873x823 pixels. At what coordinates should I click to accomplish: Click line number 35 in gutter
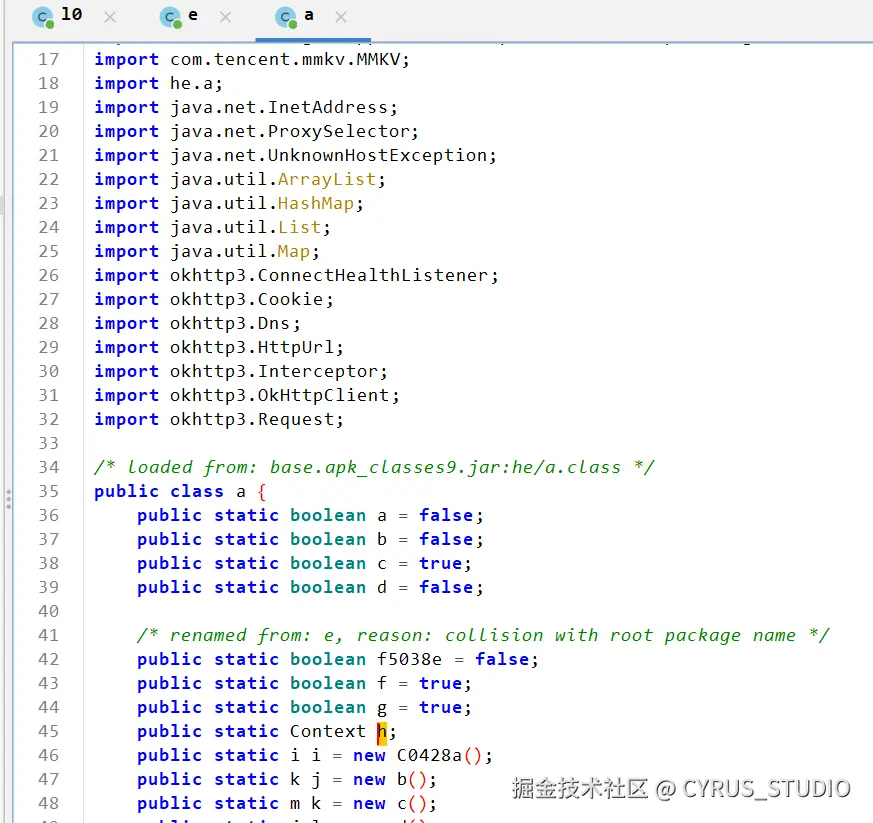click(x=48, y=492)
